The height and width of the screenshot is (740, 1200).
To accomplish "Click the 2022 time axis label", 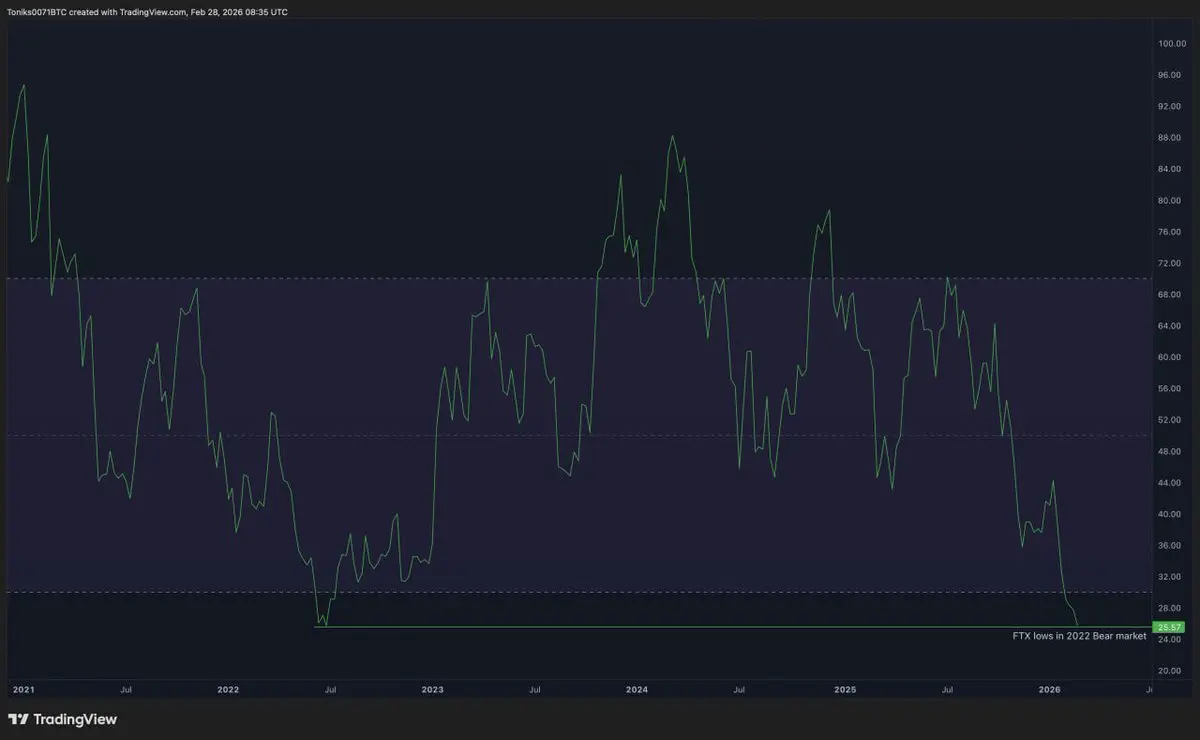I will coord(228,689).
